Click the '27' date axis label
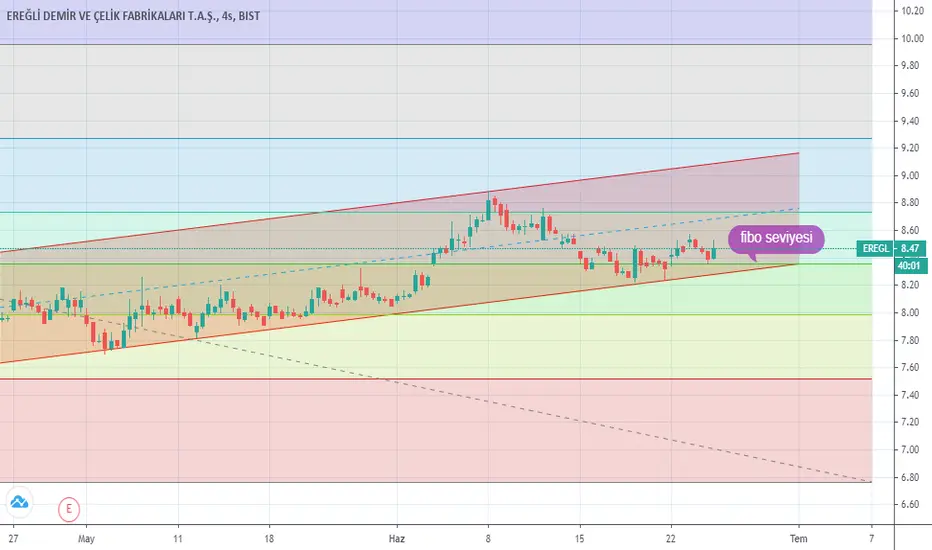 [x=13, y=539]
